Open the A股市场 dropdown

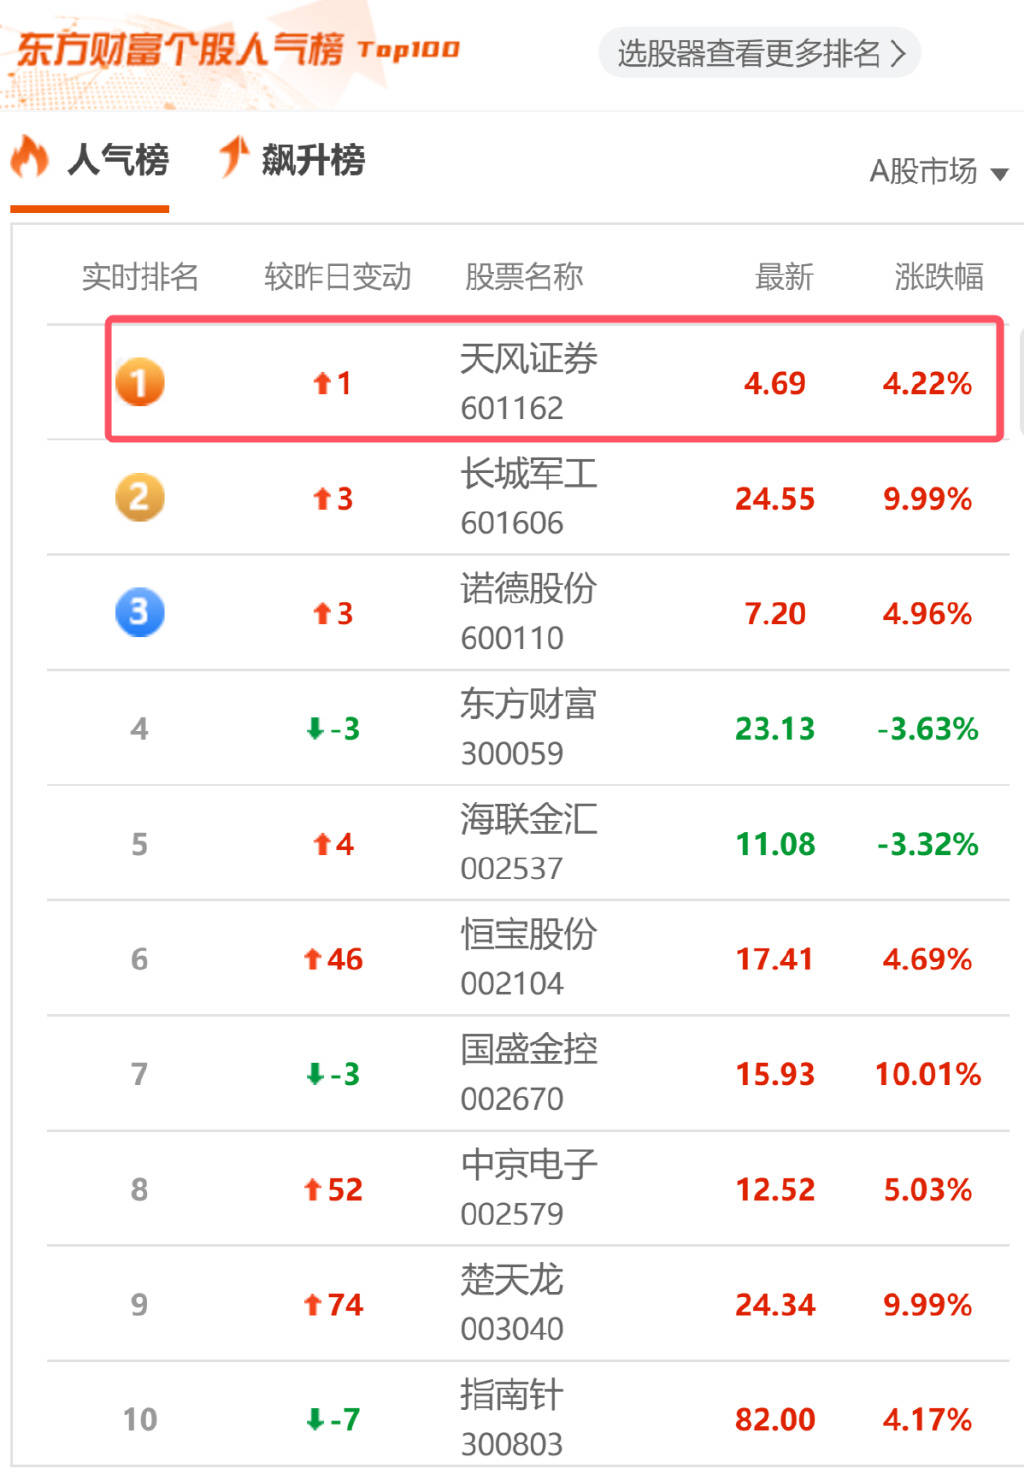(926, 172)
